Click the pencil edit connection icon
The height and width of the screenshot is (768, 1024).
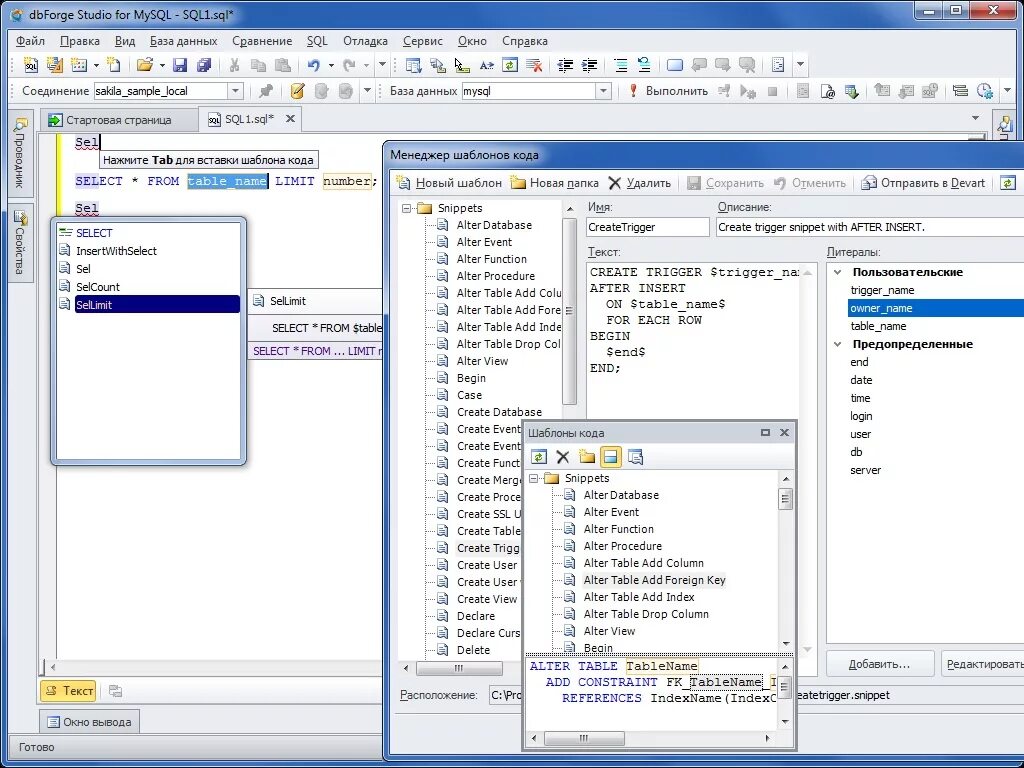[298, 91]
